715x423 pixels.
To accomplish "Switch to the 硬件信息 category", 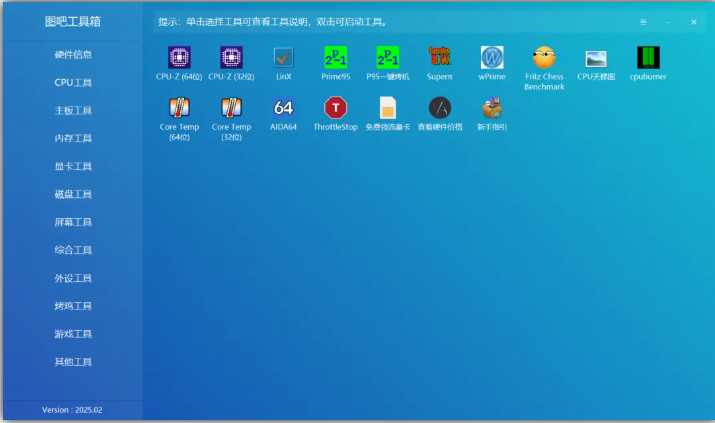I will pyautogui.click(x=73, y=55).
